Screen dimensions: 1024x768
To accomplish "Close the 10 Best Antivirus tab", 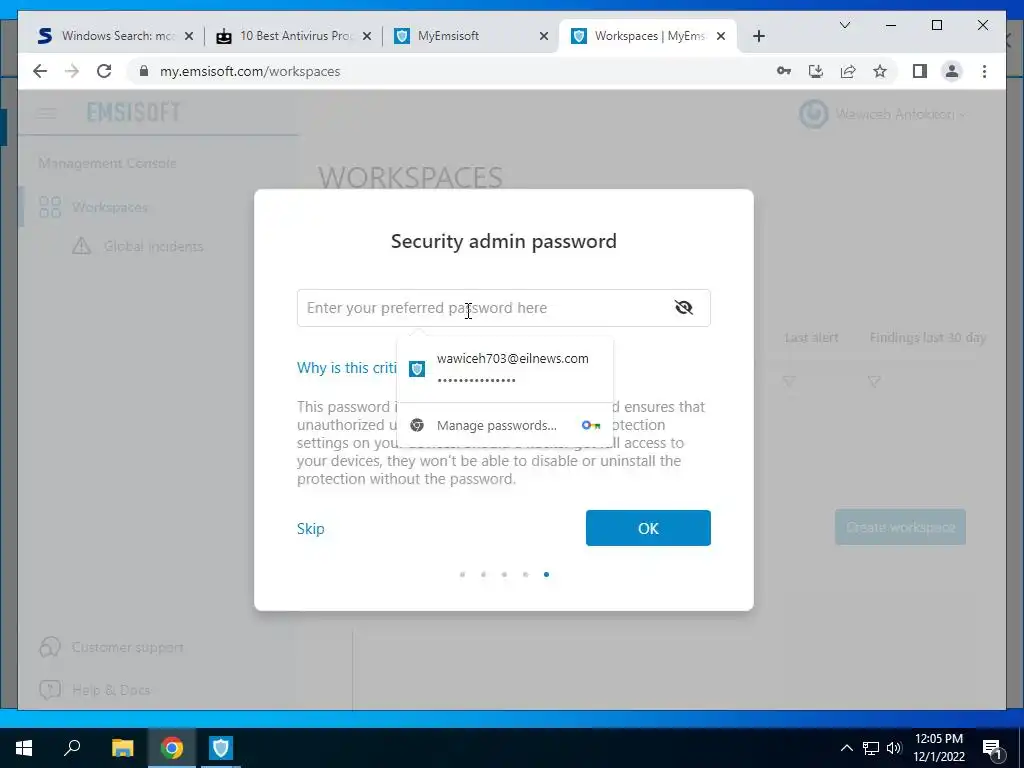I will [x=367, y=36].
